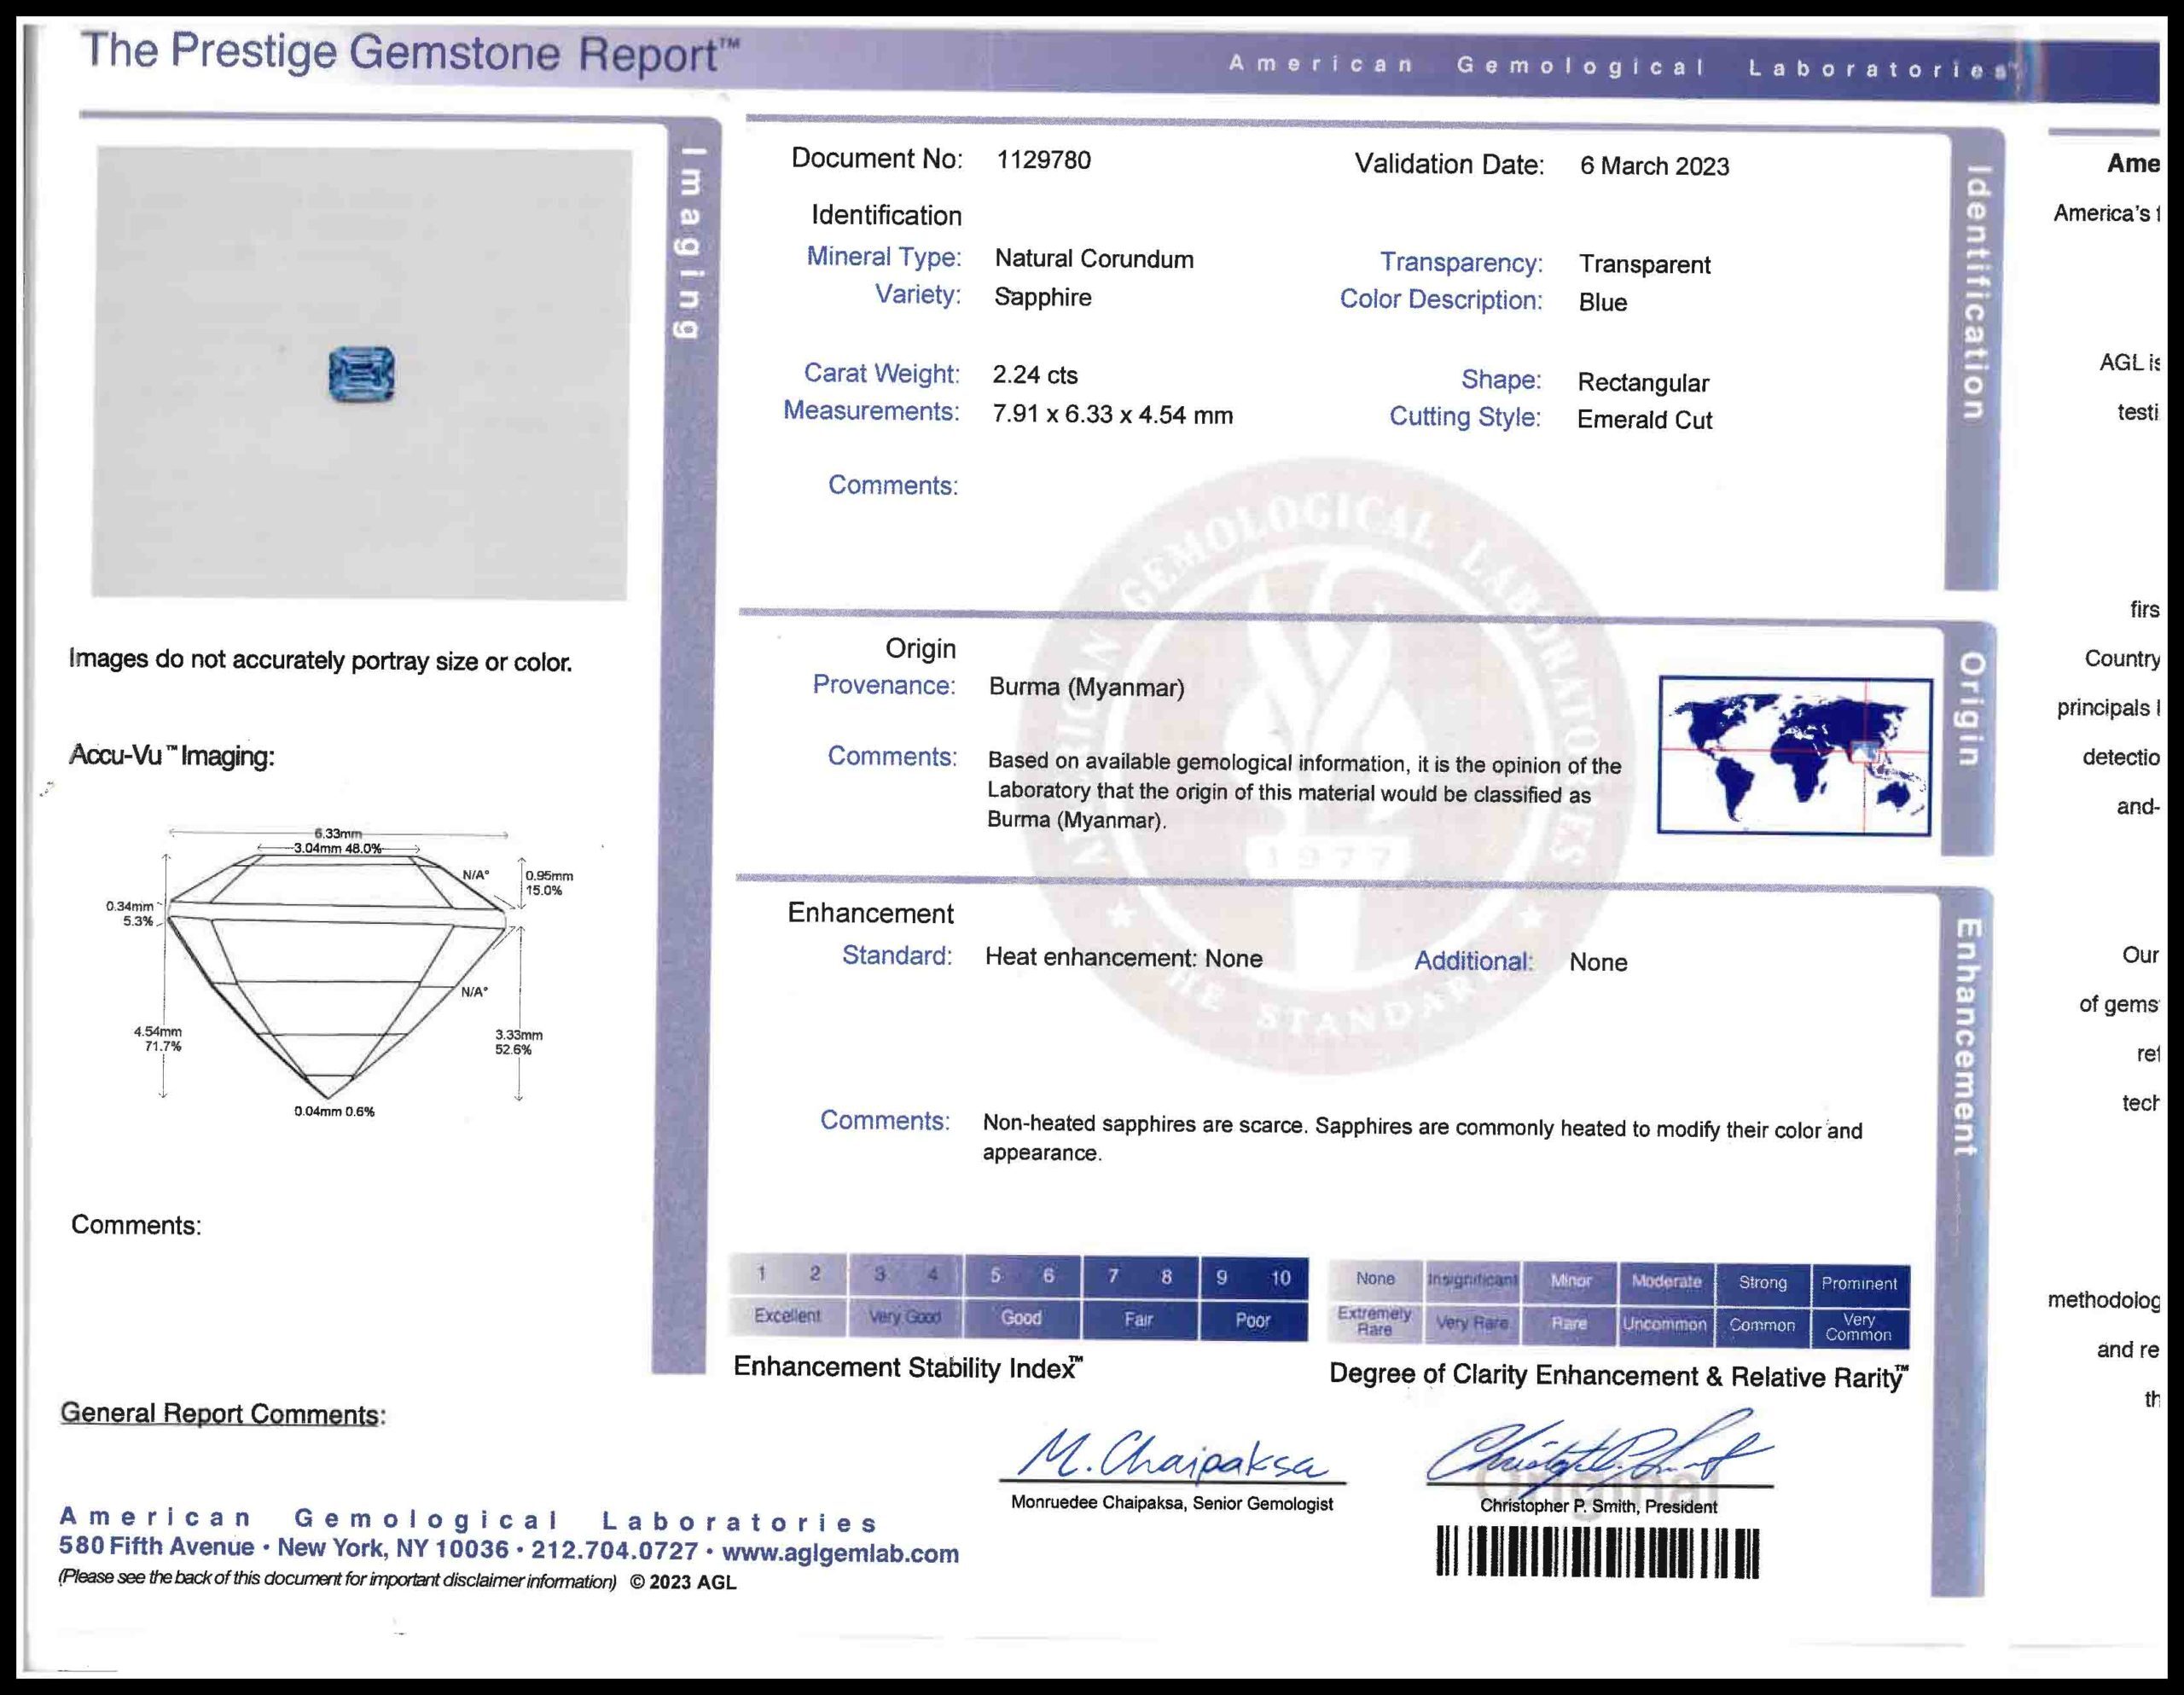This screenshot has height=1695, width=2184.
Task: Click the Excellent cell in stability index
Action: tap(787, 1315)
